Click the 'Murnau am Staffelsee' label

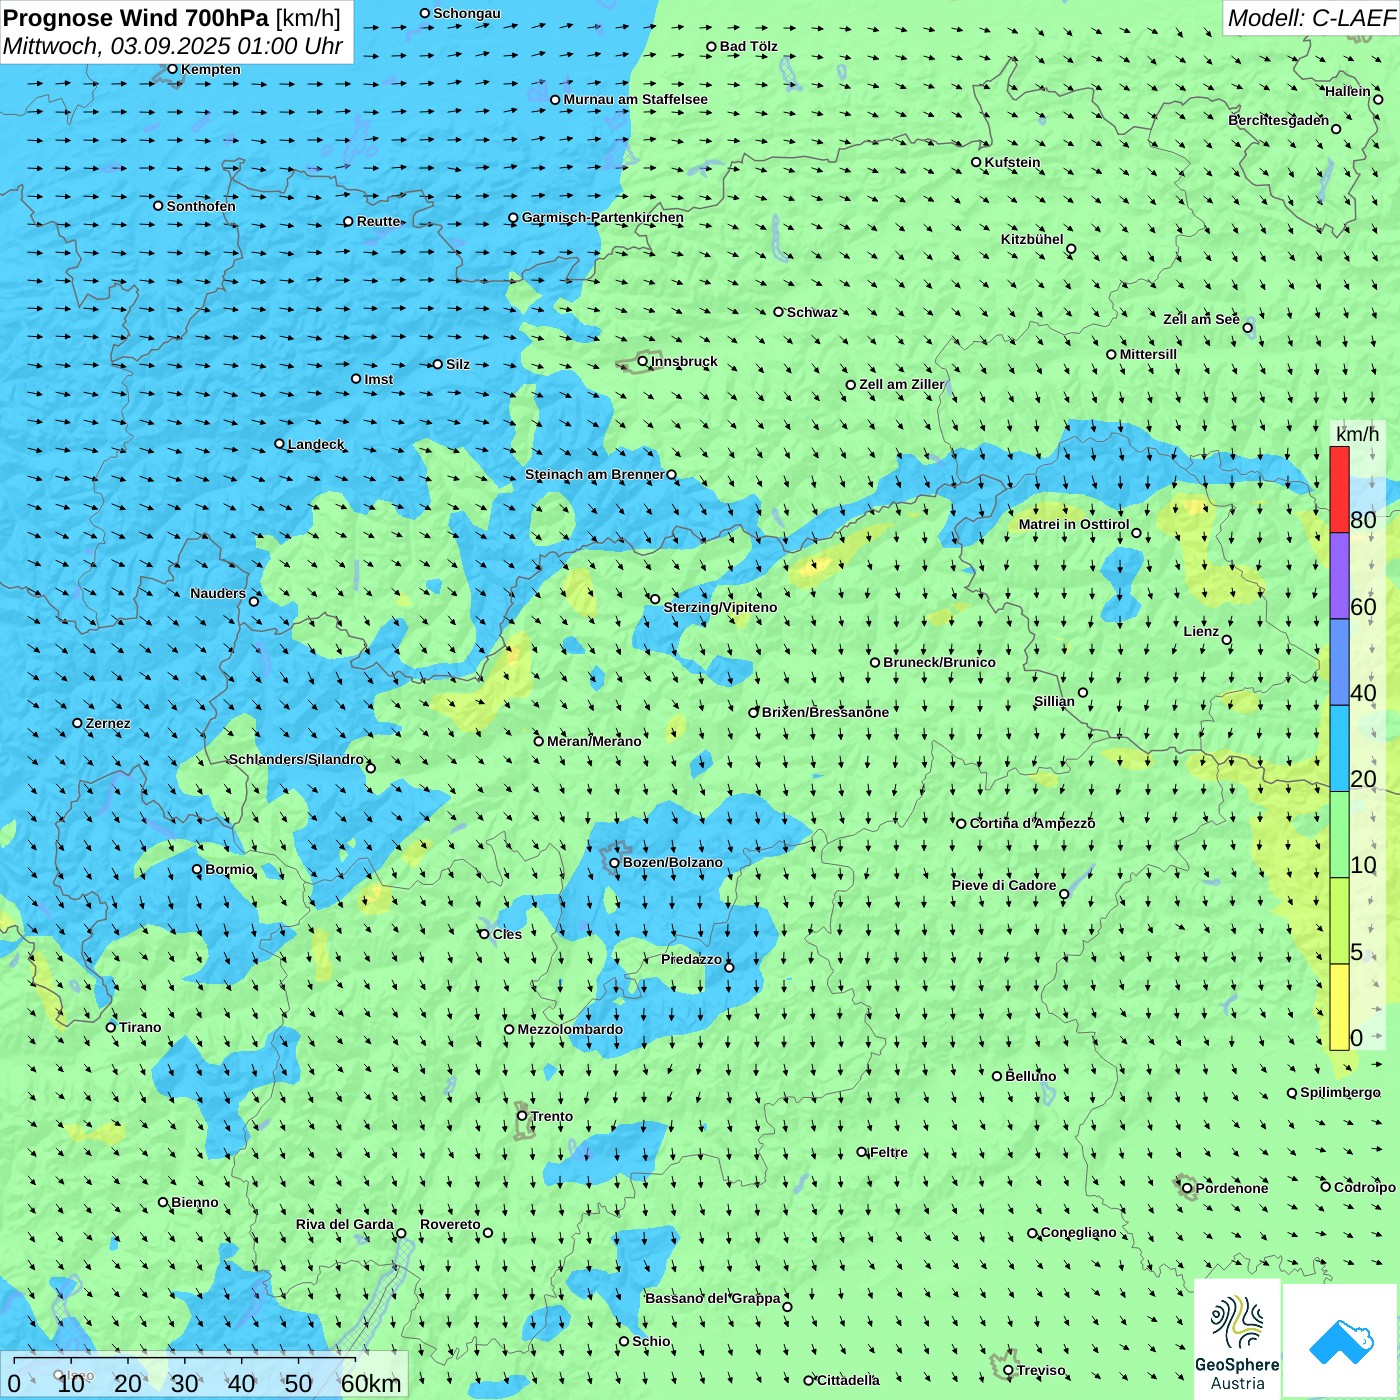click(635, 99)
